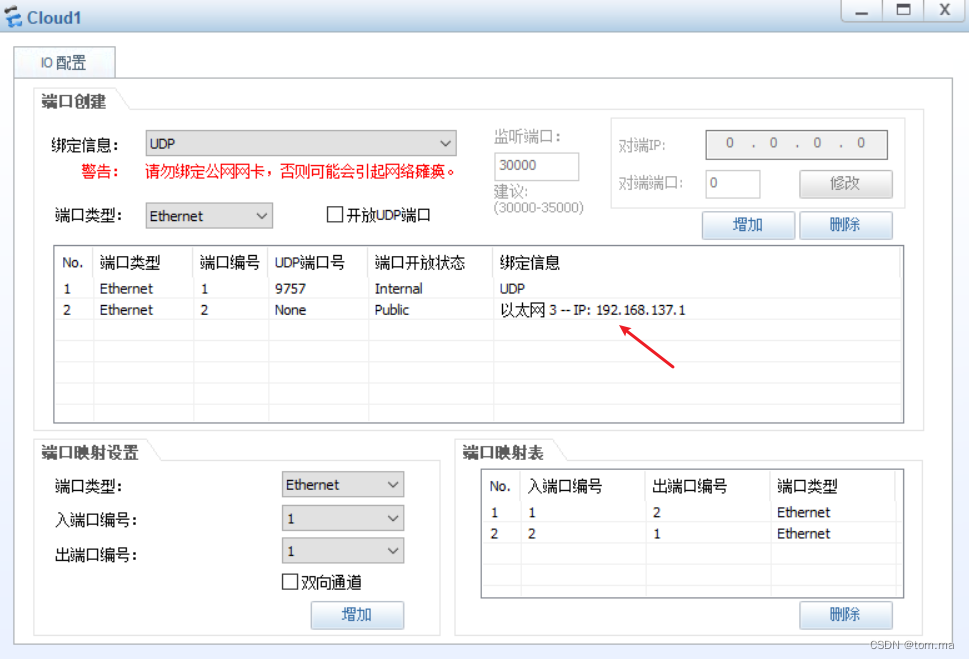Click the 修改 button
The image size is (969, 659).
click(x=845, y=184)
